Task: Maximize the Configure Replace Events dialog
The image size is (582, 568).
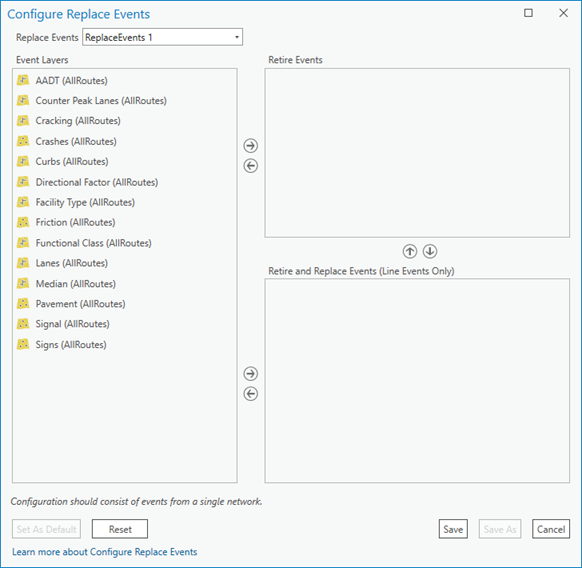Action: (x=528, y=13)
